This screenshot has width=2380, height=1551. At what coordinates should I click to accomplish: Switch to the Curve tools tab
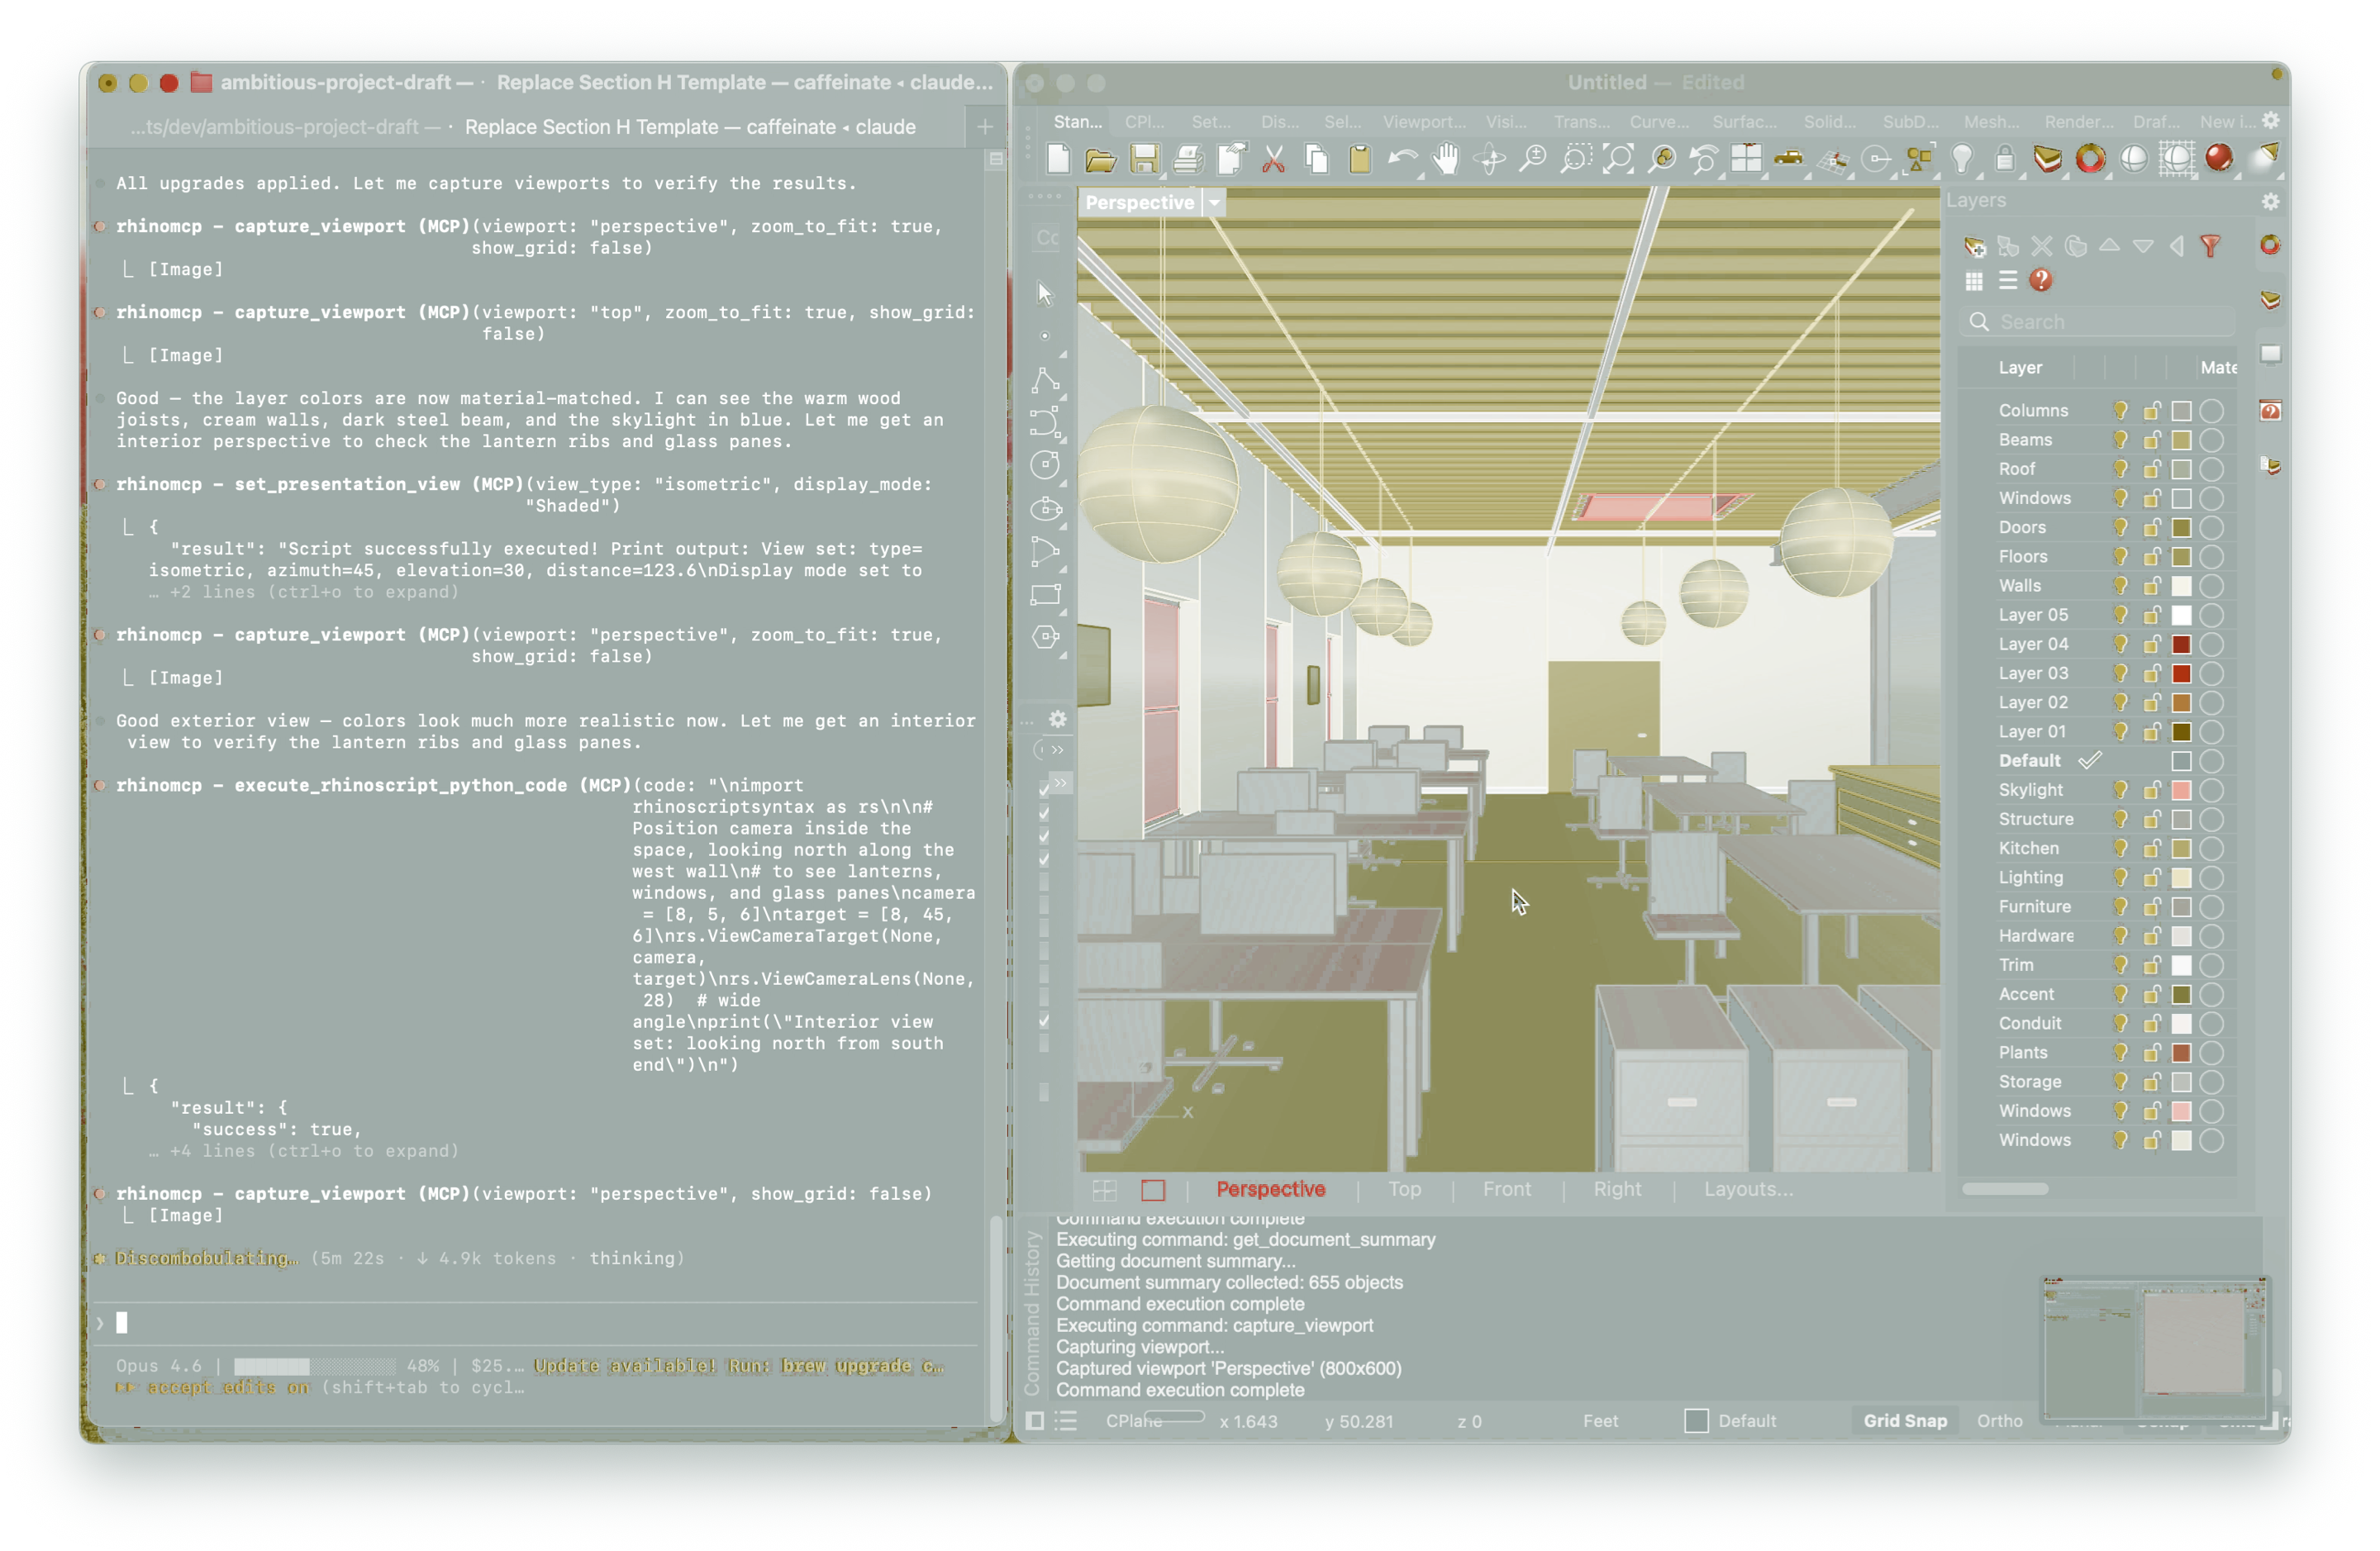click(1657, 122)
